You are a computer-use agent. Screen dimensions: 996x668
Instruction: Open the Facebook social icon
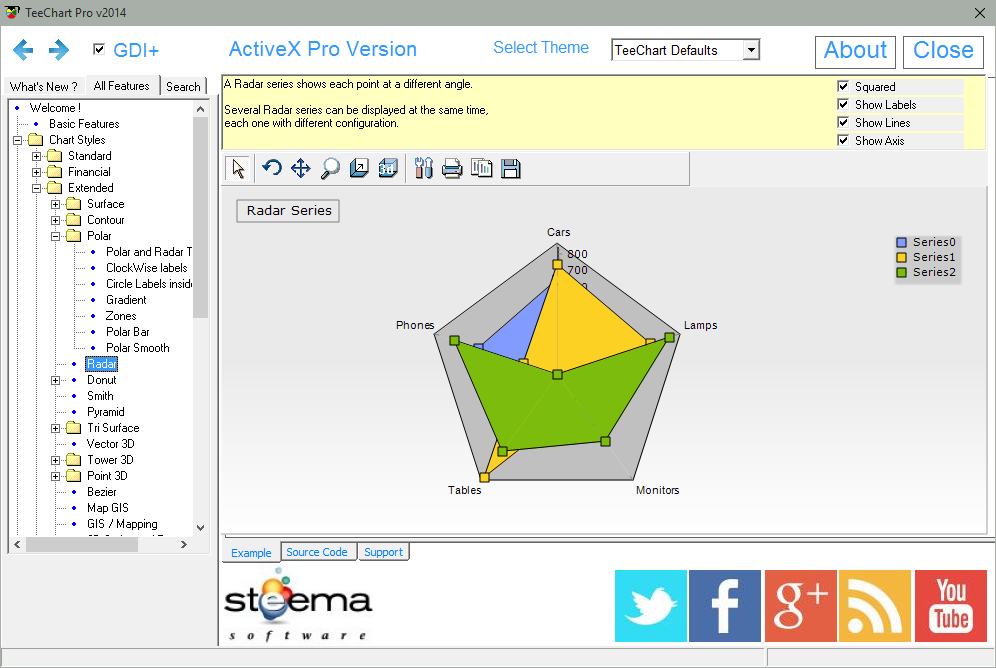(725, 606)
